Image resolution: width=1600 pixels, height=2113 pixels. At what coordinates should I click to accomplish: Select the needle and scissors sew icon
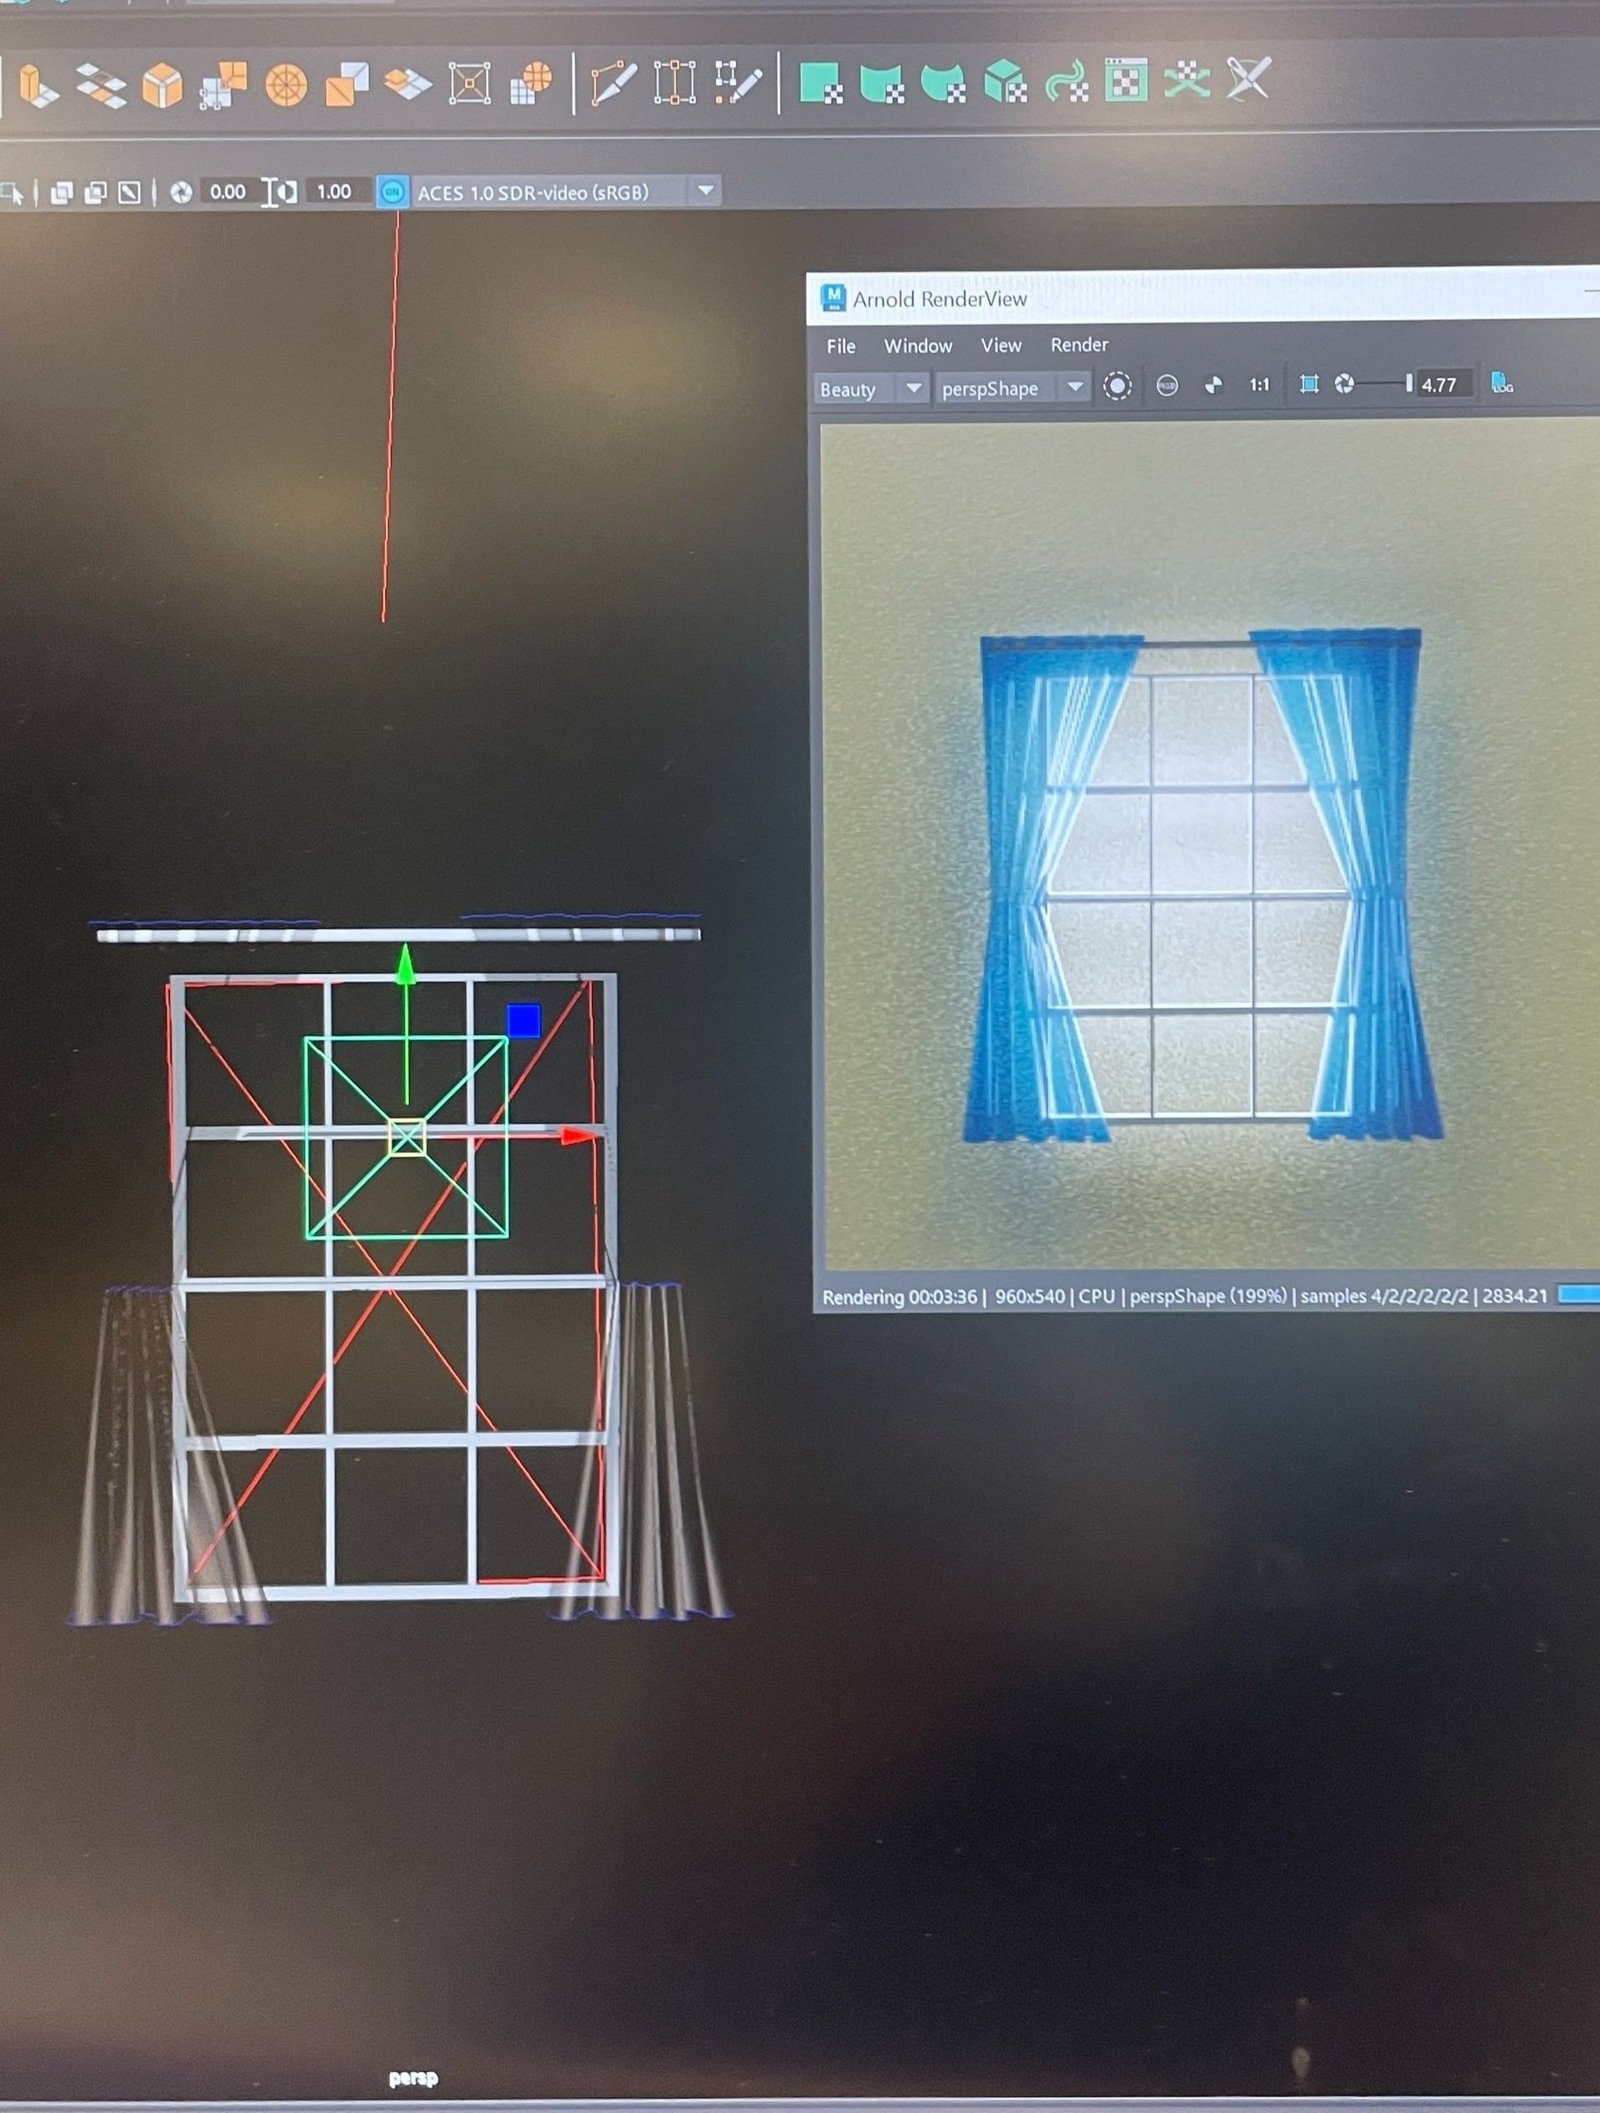[x=1248, y=78]
